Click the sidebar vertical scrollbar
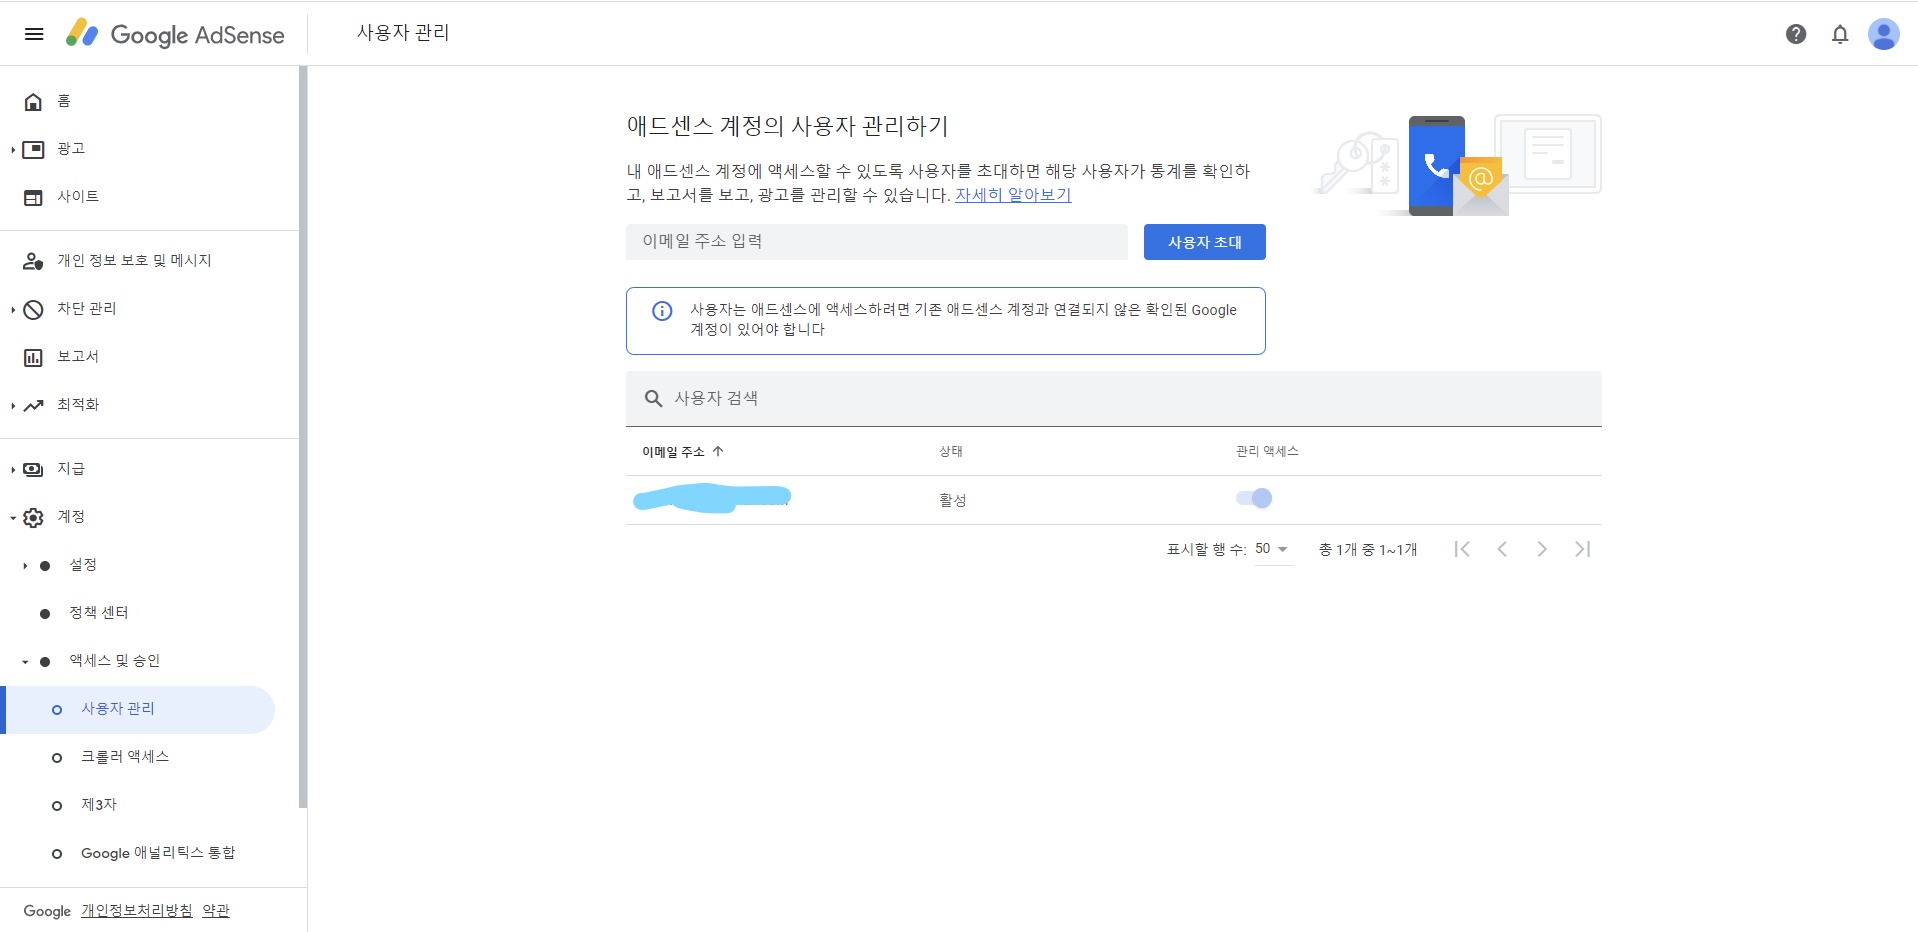 (x=303, y=437)
